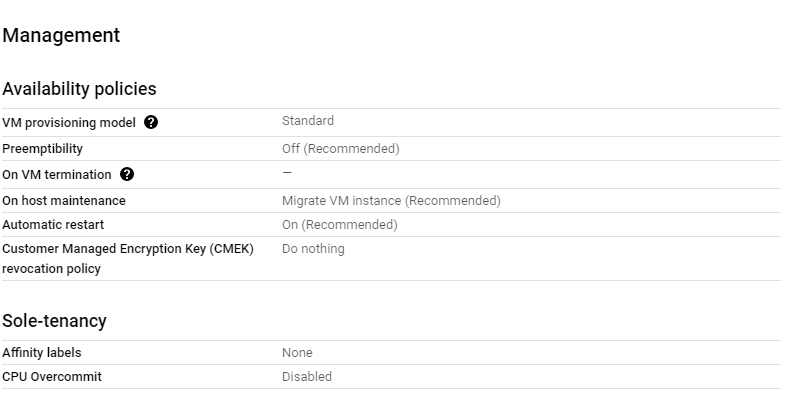Select the CMEK revocation policy label

pos(128,258)
